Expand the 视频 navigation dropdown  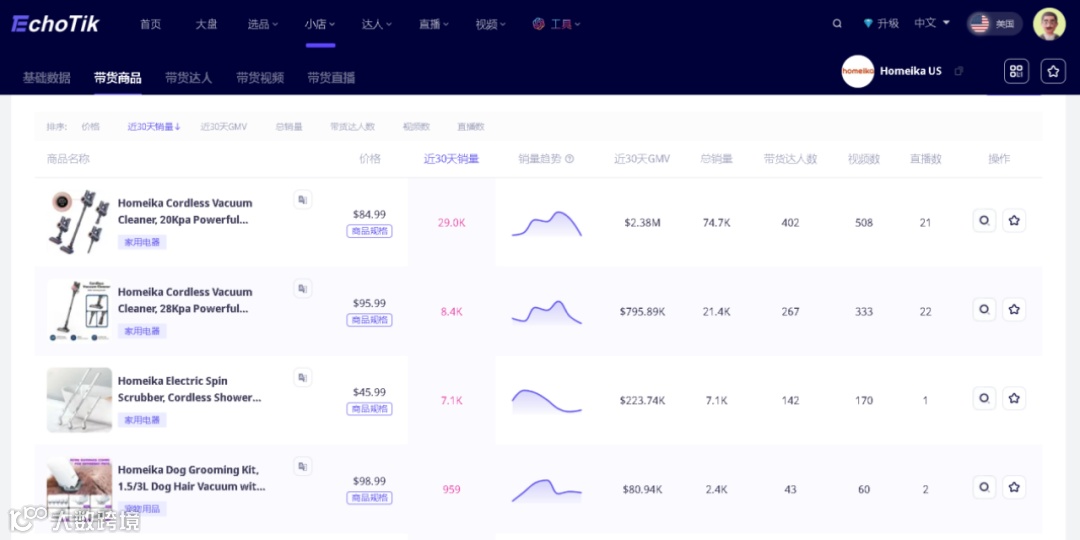[490, 24]
